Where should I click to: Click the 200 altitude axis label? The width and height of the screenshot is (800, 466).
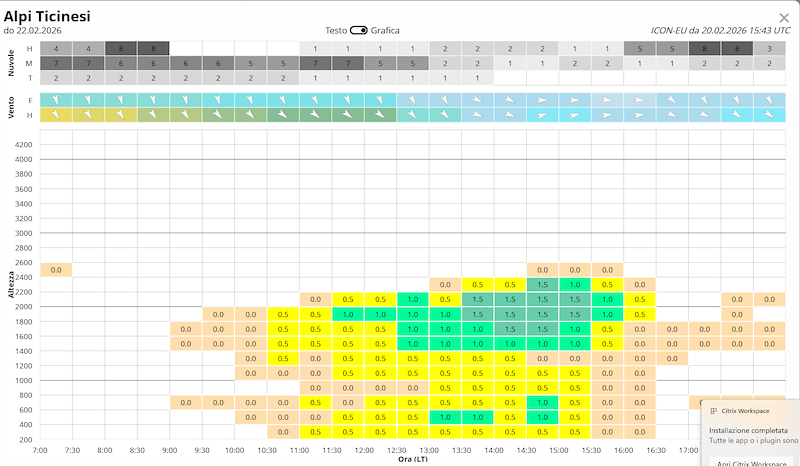(26, 439)
